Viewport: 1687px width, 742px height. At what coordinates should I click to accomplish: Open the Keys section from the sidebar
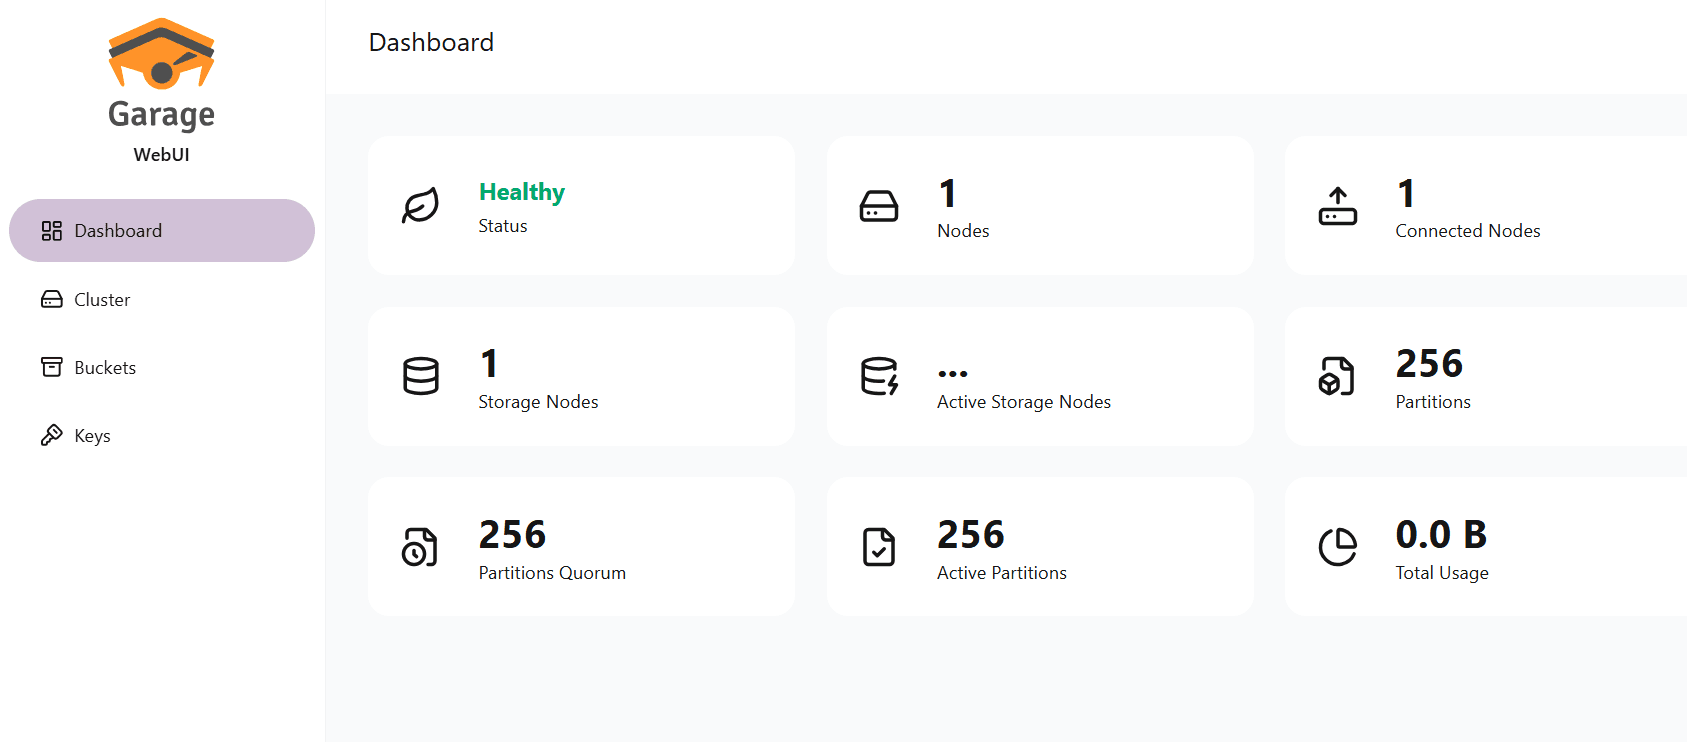tap(92, 435)
